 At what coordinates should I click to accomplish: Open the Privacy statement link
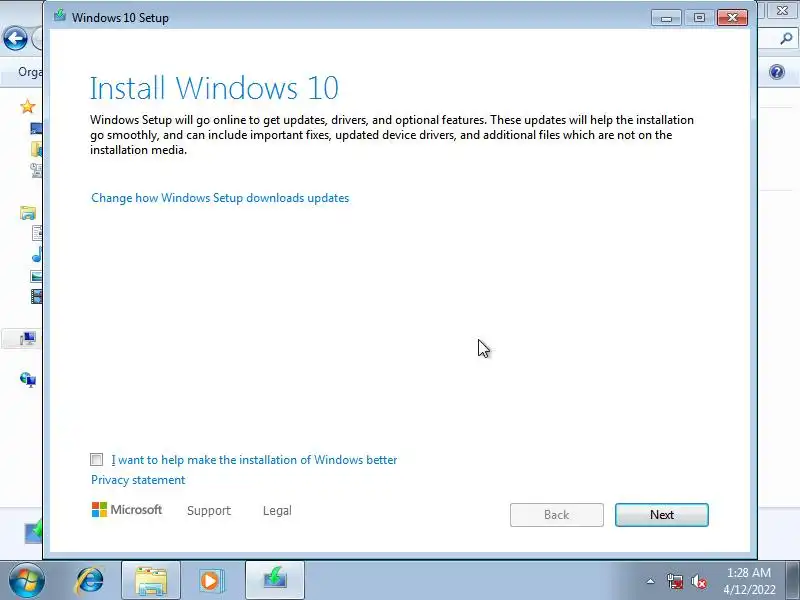138,480
